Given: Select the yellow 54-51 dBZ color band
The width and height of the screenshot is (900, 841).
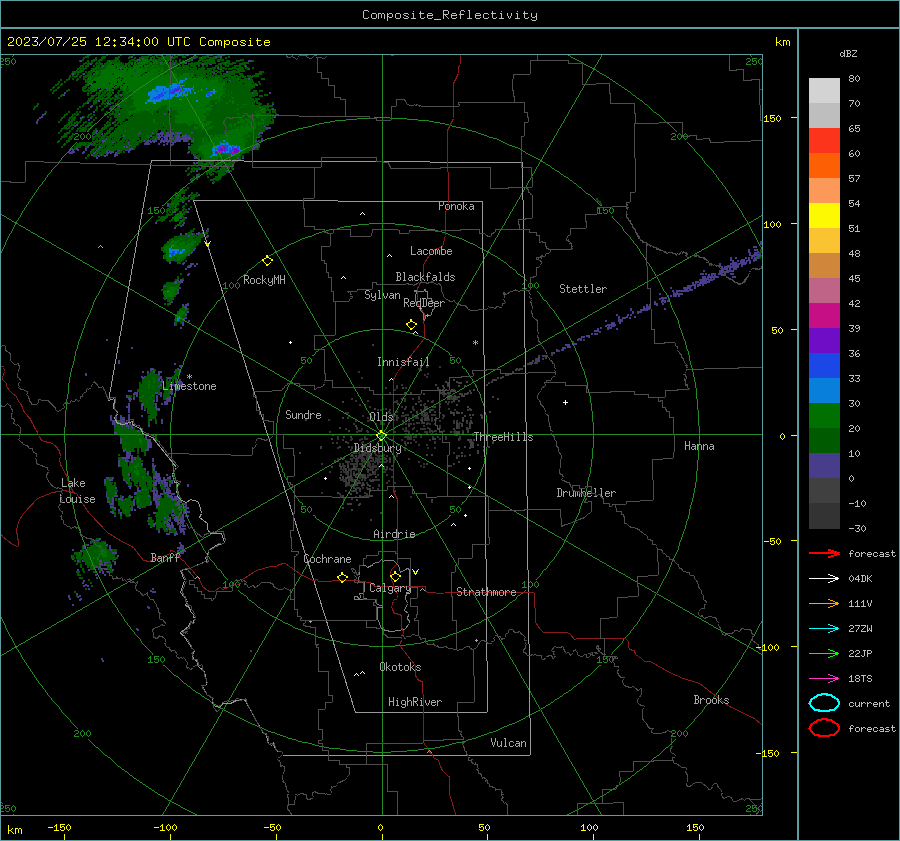Looking at the screenshot, I should click(x=824, y=216).
